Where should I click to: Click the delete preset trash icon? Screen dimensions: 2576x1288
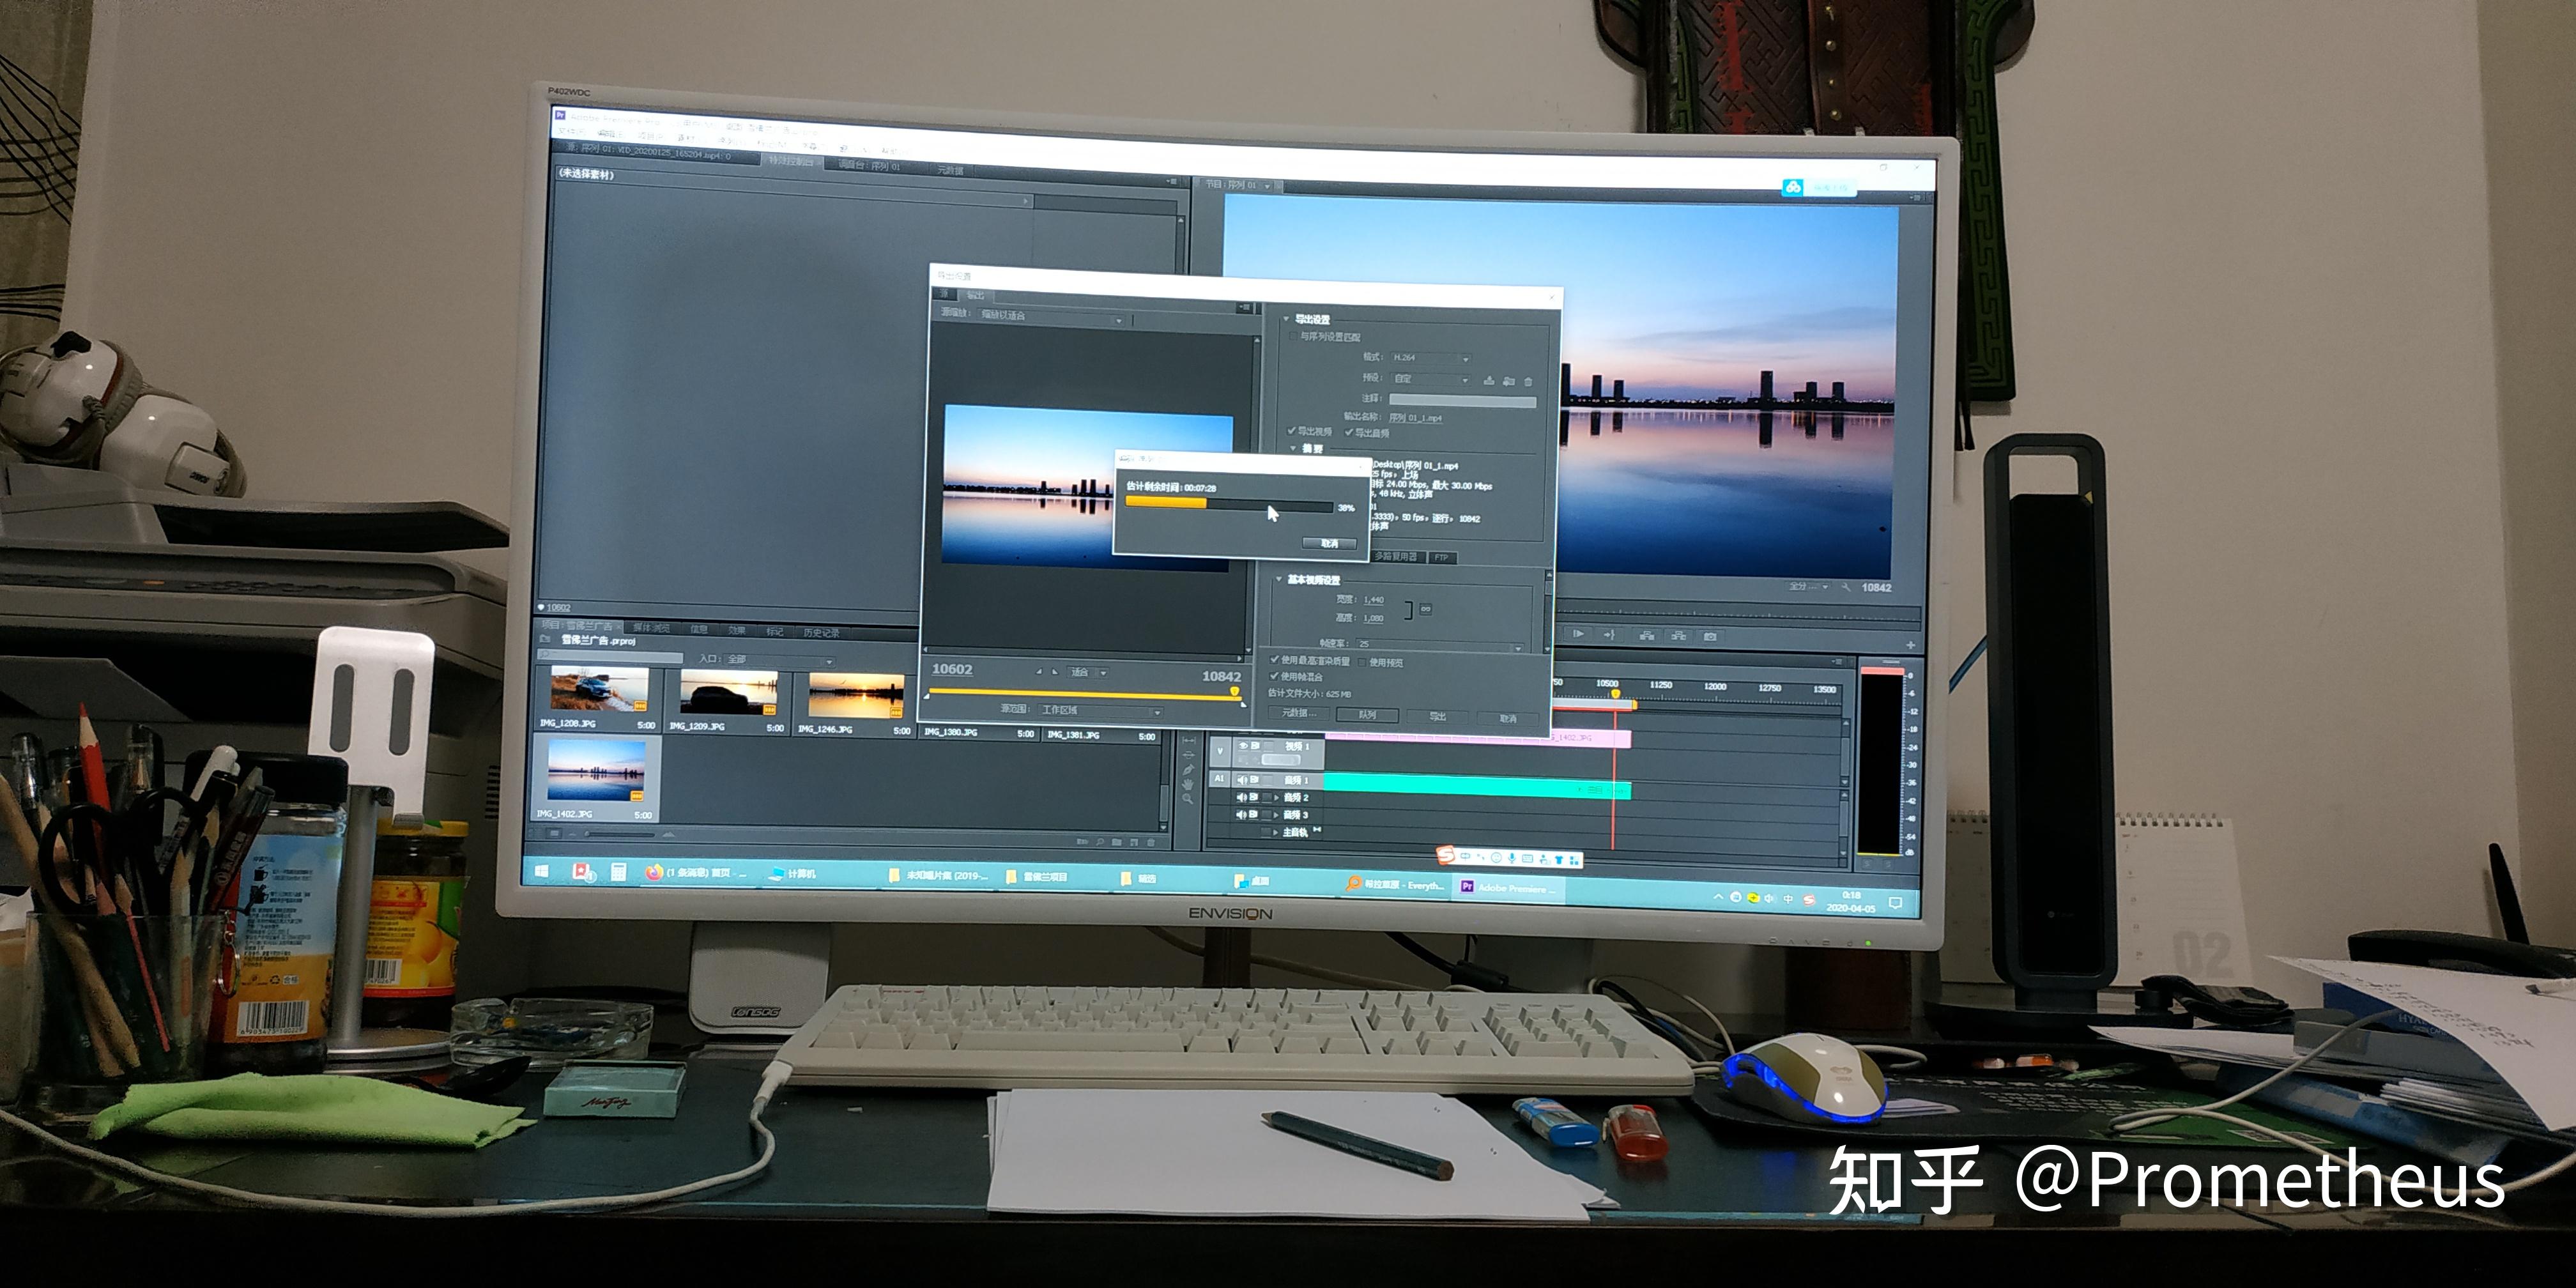[x=1528, y=381]
